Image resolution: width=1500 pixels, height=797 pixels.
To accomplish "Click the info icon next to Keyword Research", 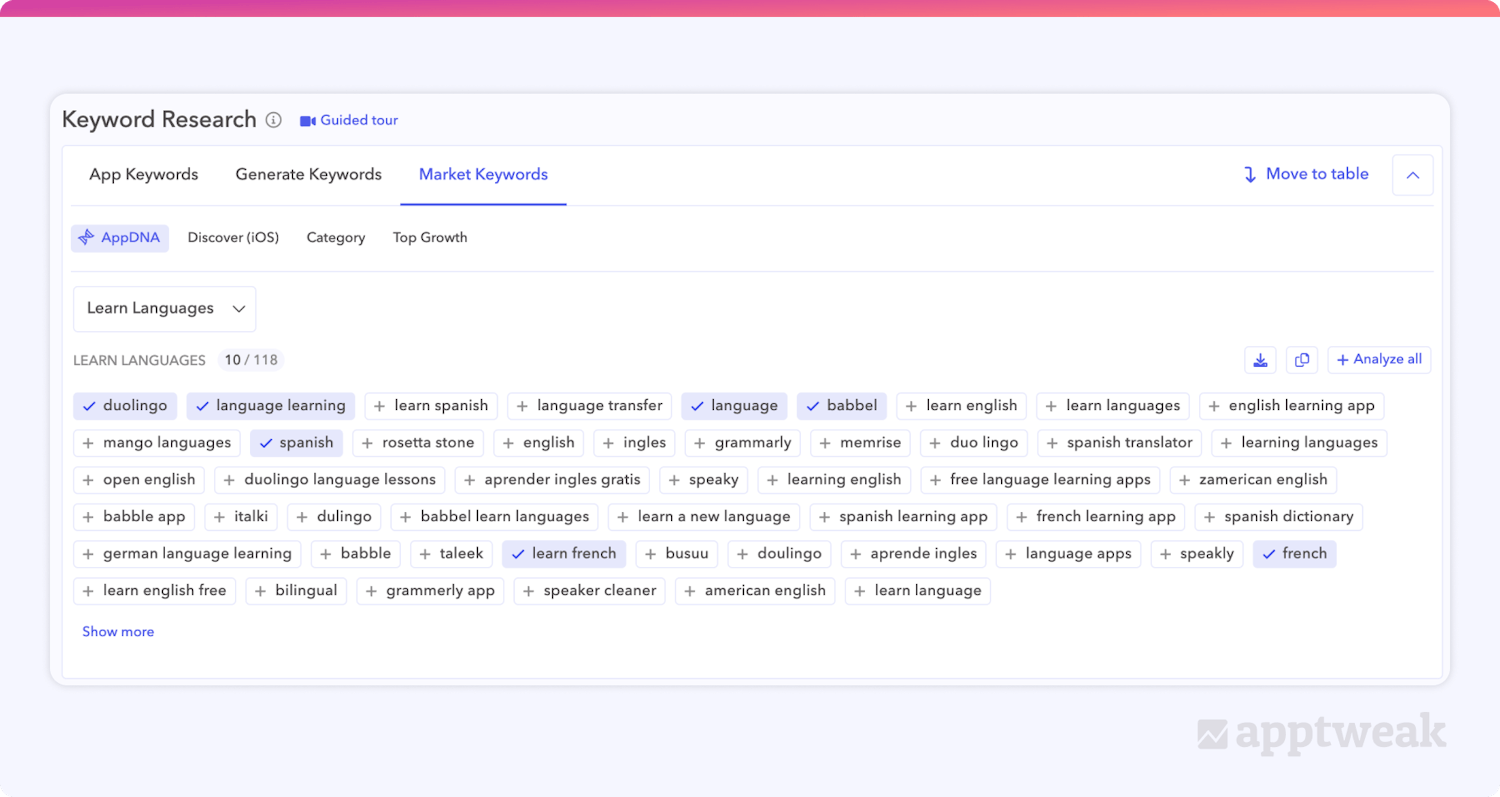I will point(273,119).
